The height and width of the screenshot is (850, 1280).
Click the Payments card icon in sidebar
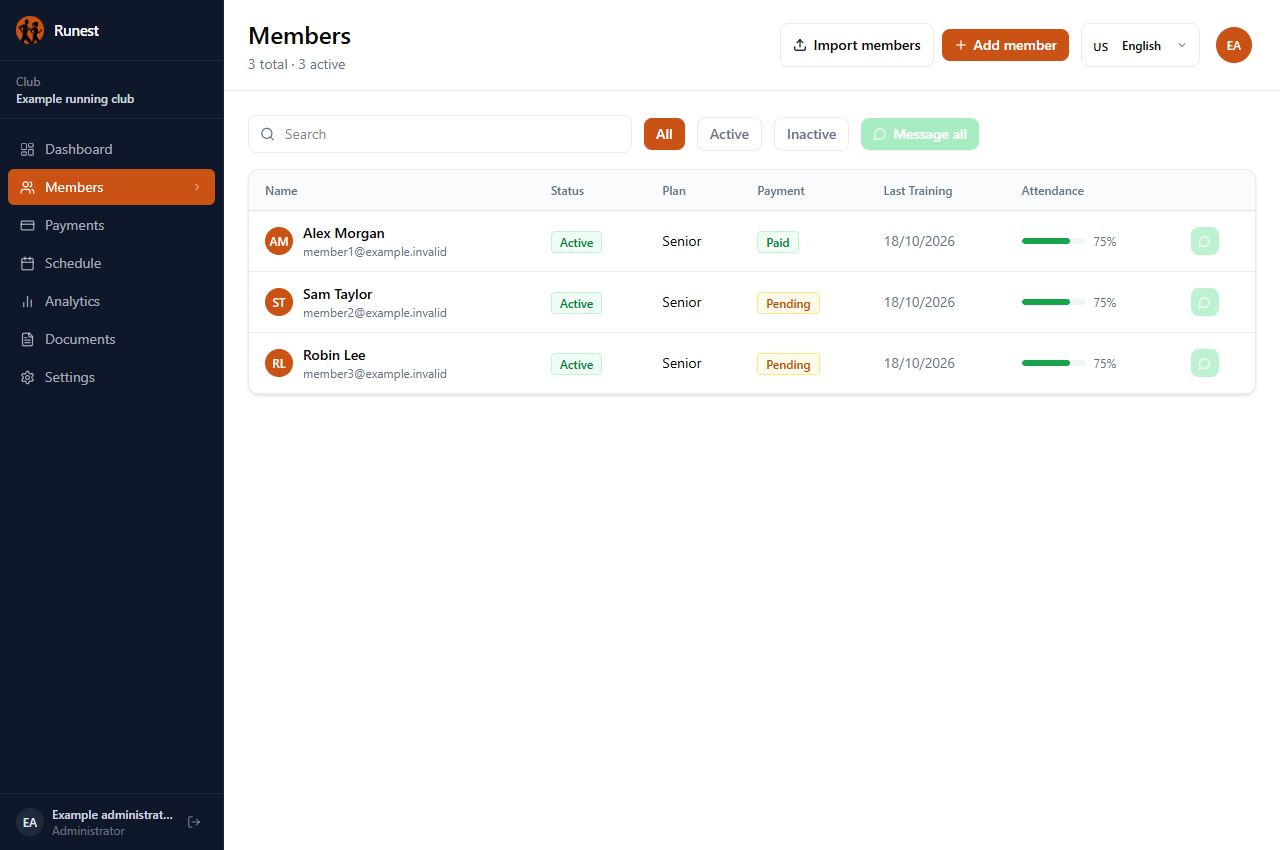coord(27,225)
